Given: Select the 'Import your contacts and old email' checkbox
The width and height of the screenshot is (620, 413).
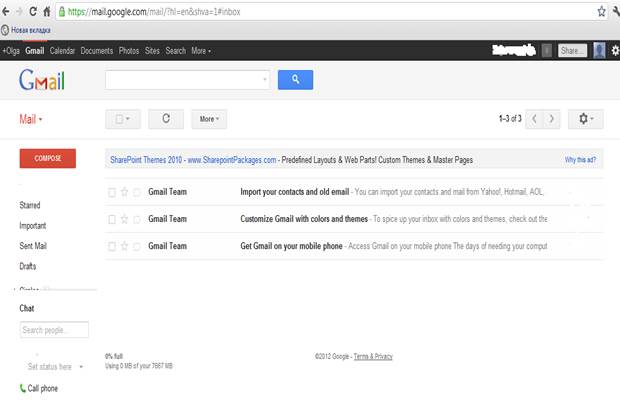Looking at the screenshot, I should click(112, 192).
